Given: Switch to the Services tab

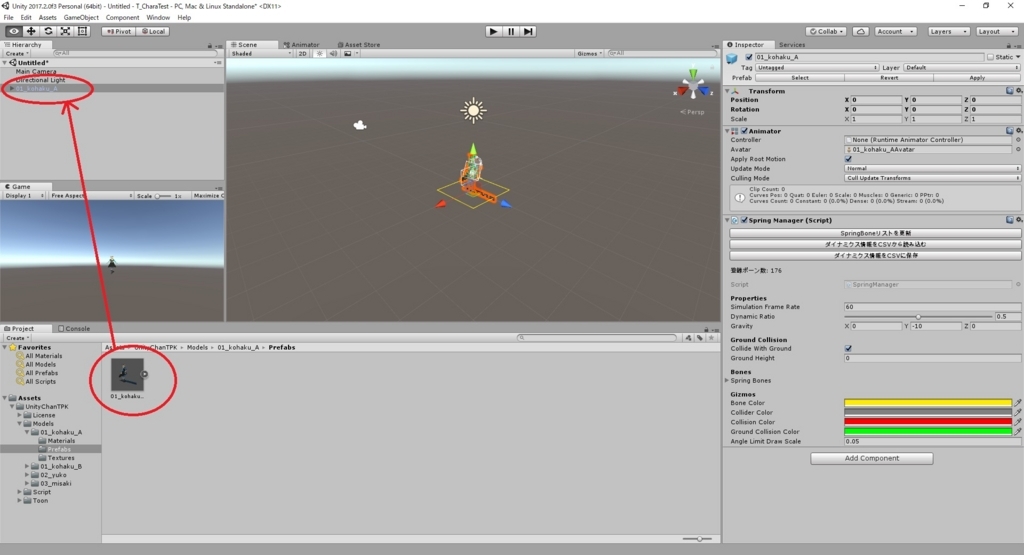Looking at the screenshot, I should tap(792, 44).
